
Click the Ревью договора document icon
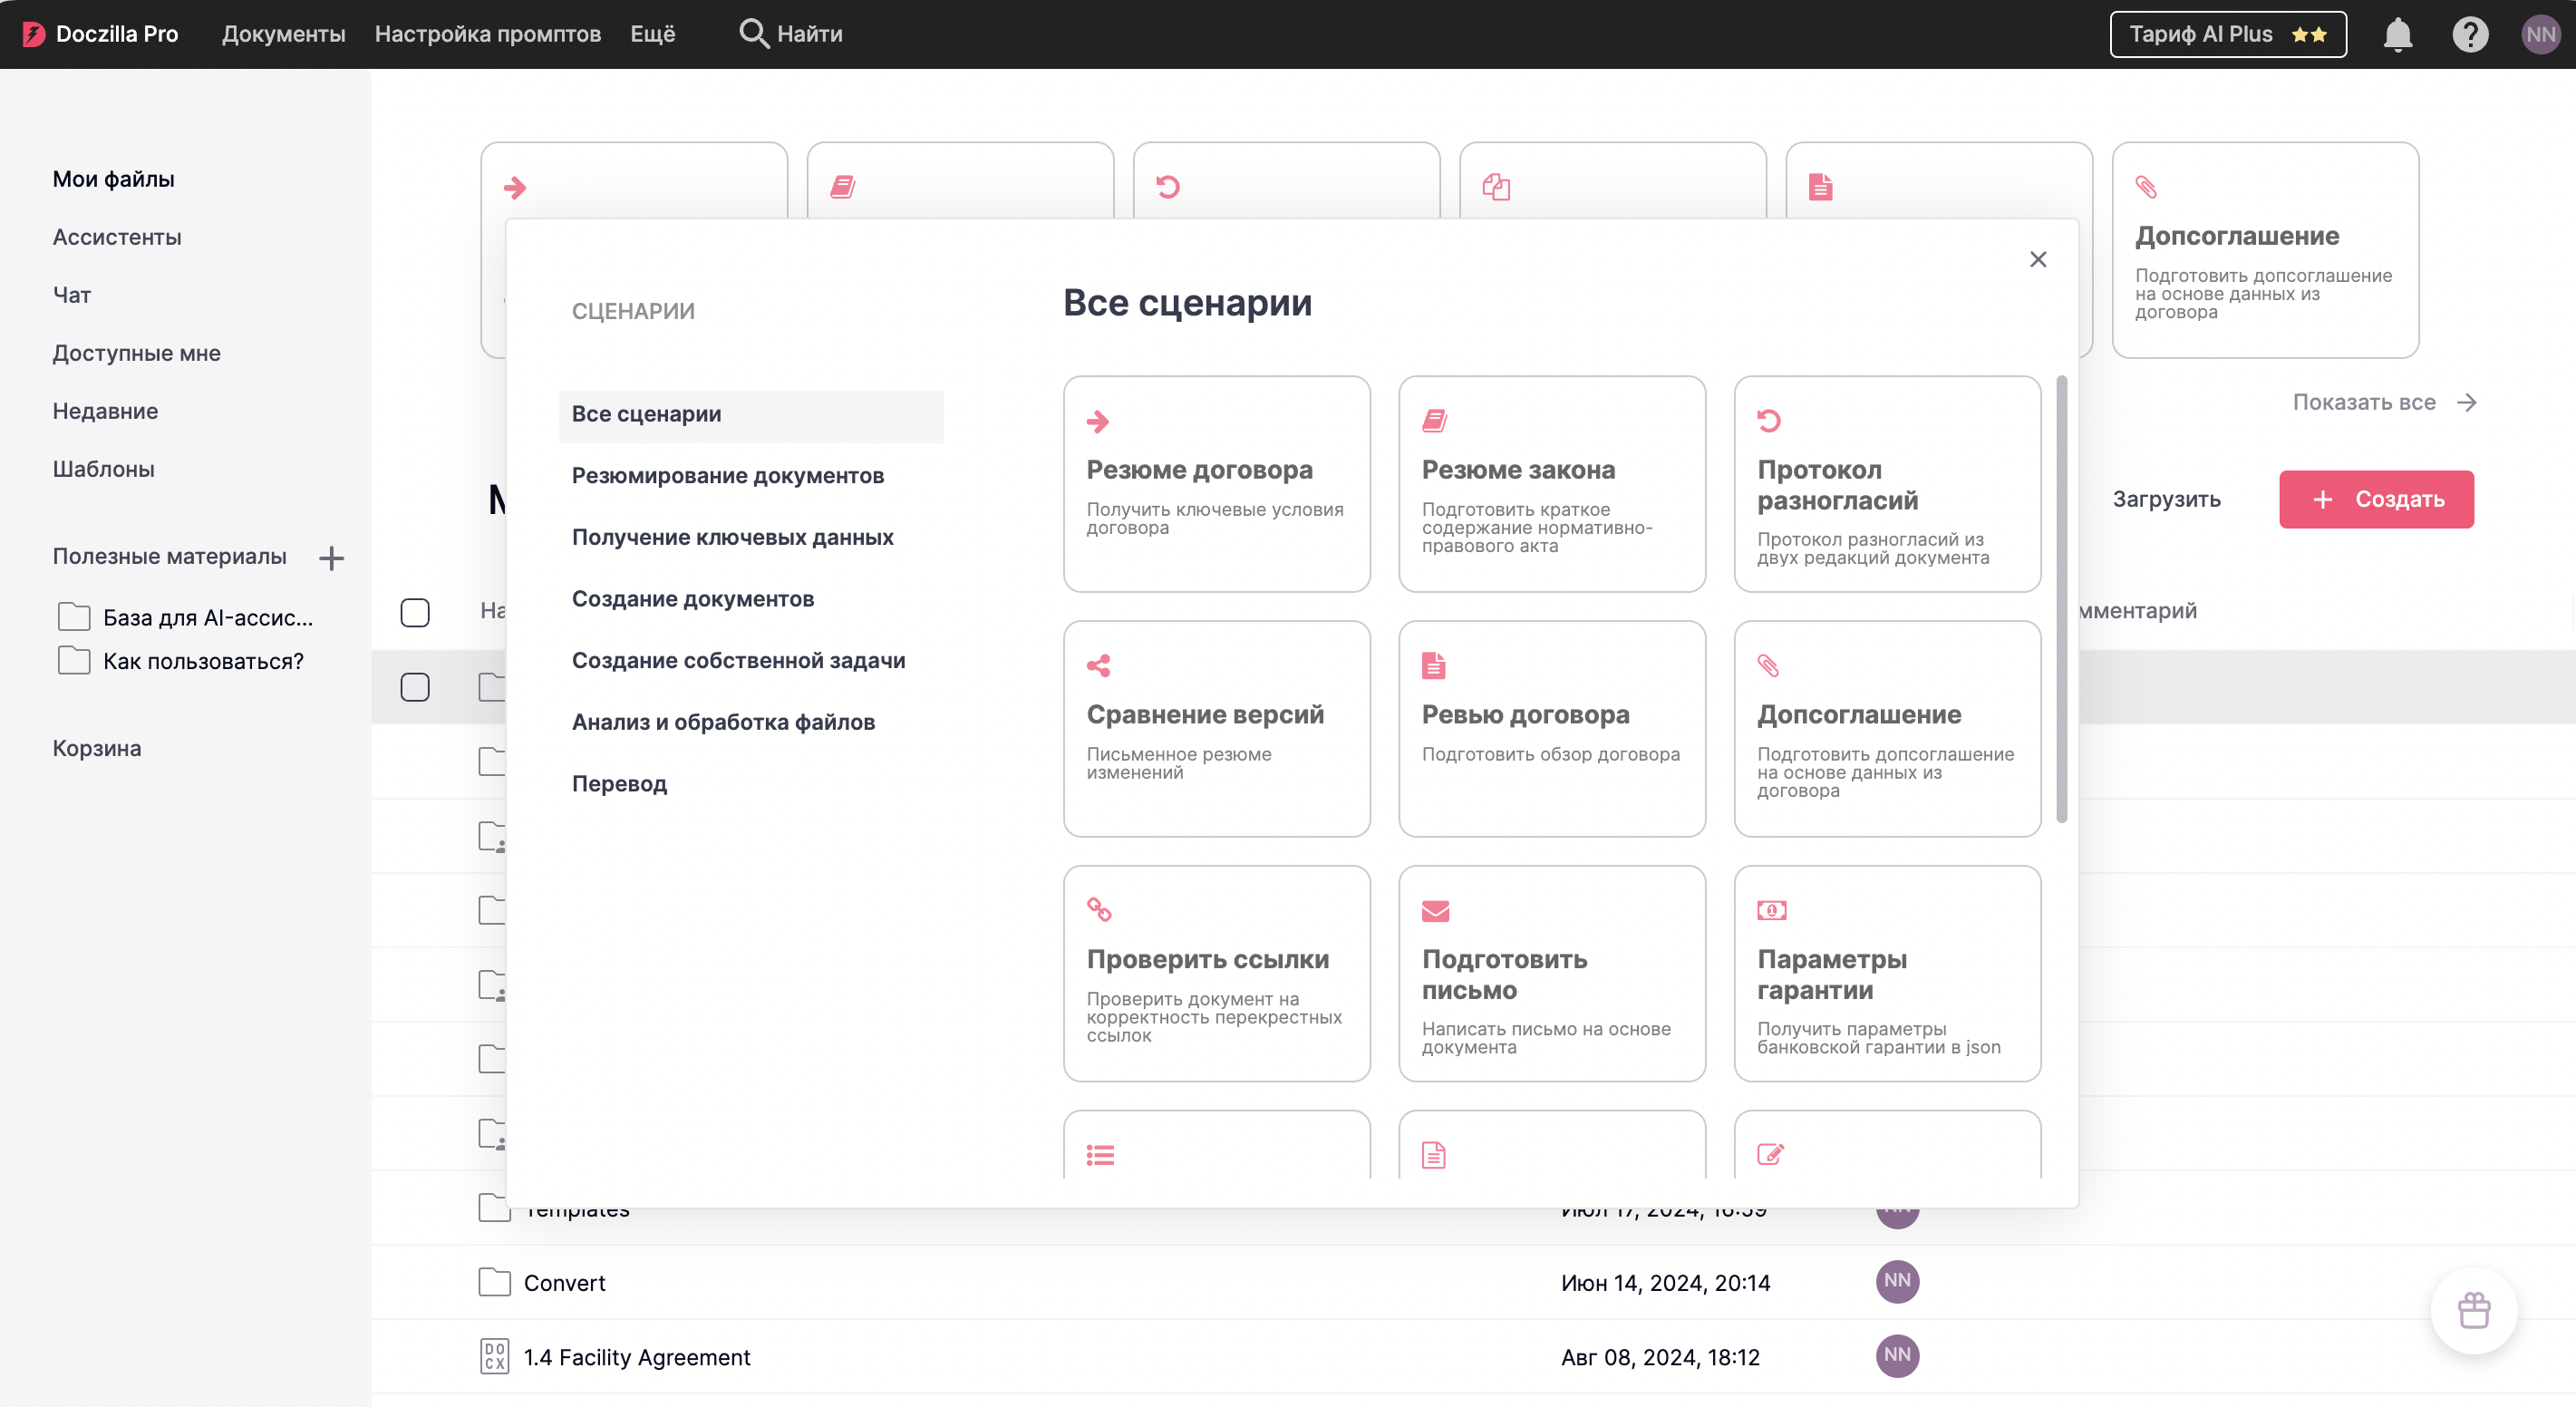pos(1434,665)
